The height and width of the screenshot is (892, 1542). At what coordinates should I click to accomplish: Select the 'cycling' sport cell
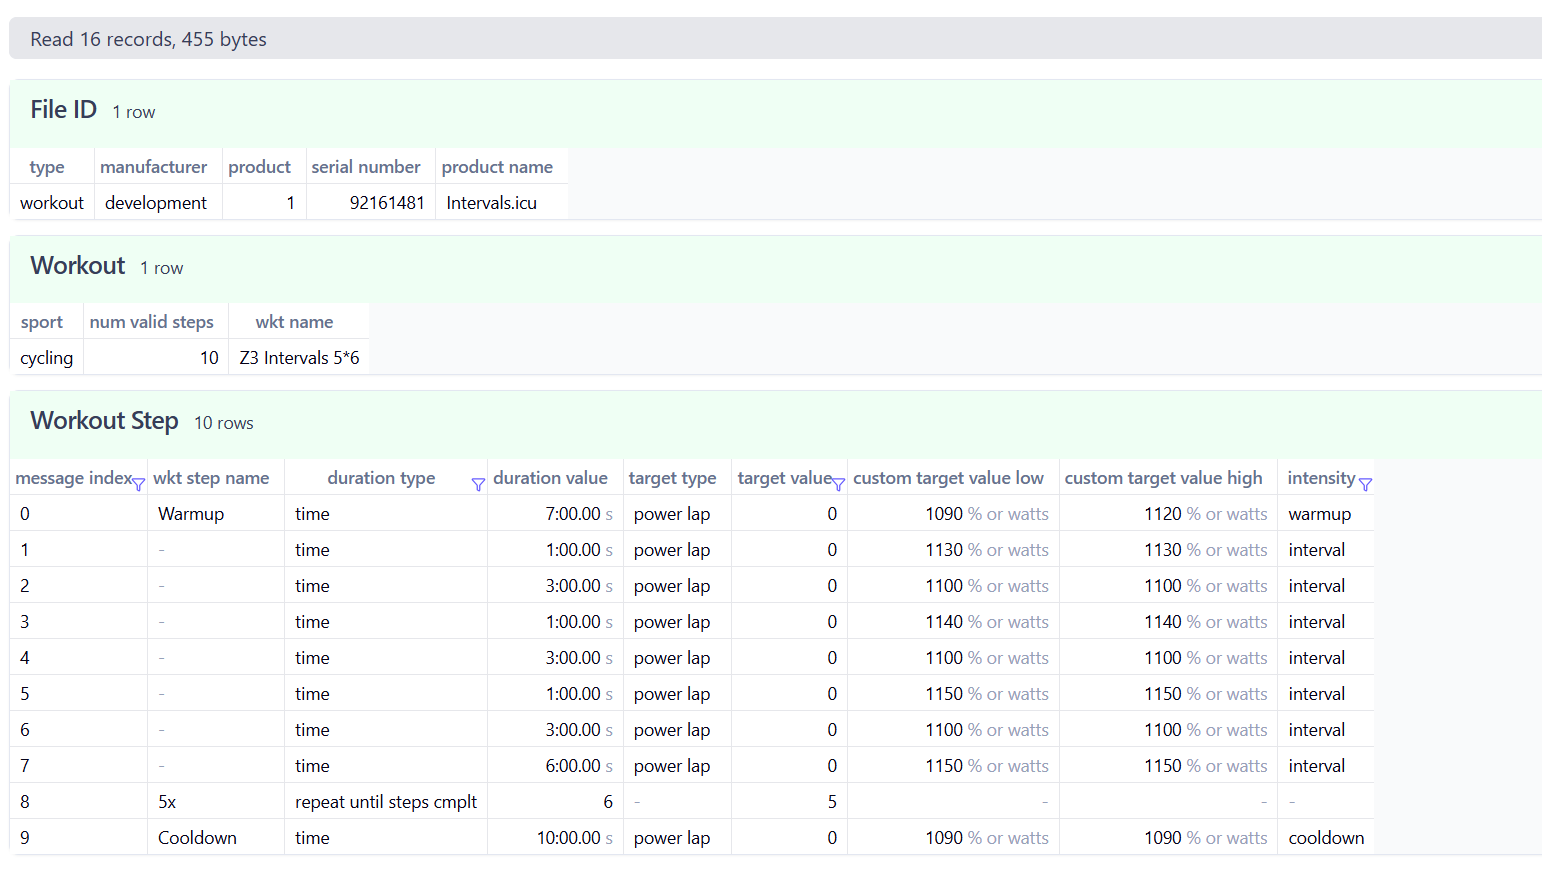46,358
